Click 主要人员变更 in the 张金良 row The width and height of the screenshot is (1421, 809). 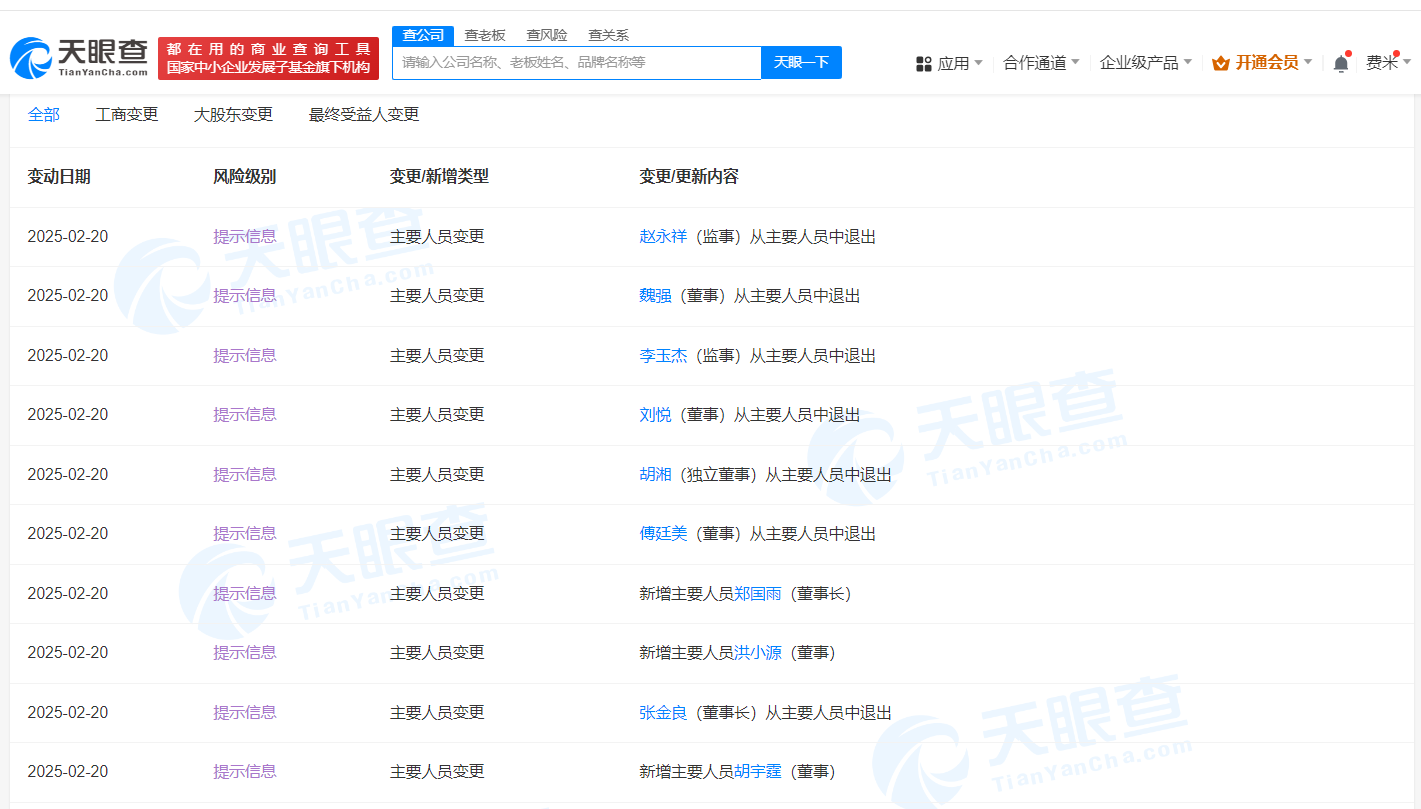pos(437,712)
